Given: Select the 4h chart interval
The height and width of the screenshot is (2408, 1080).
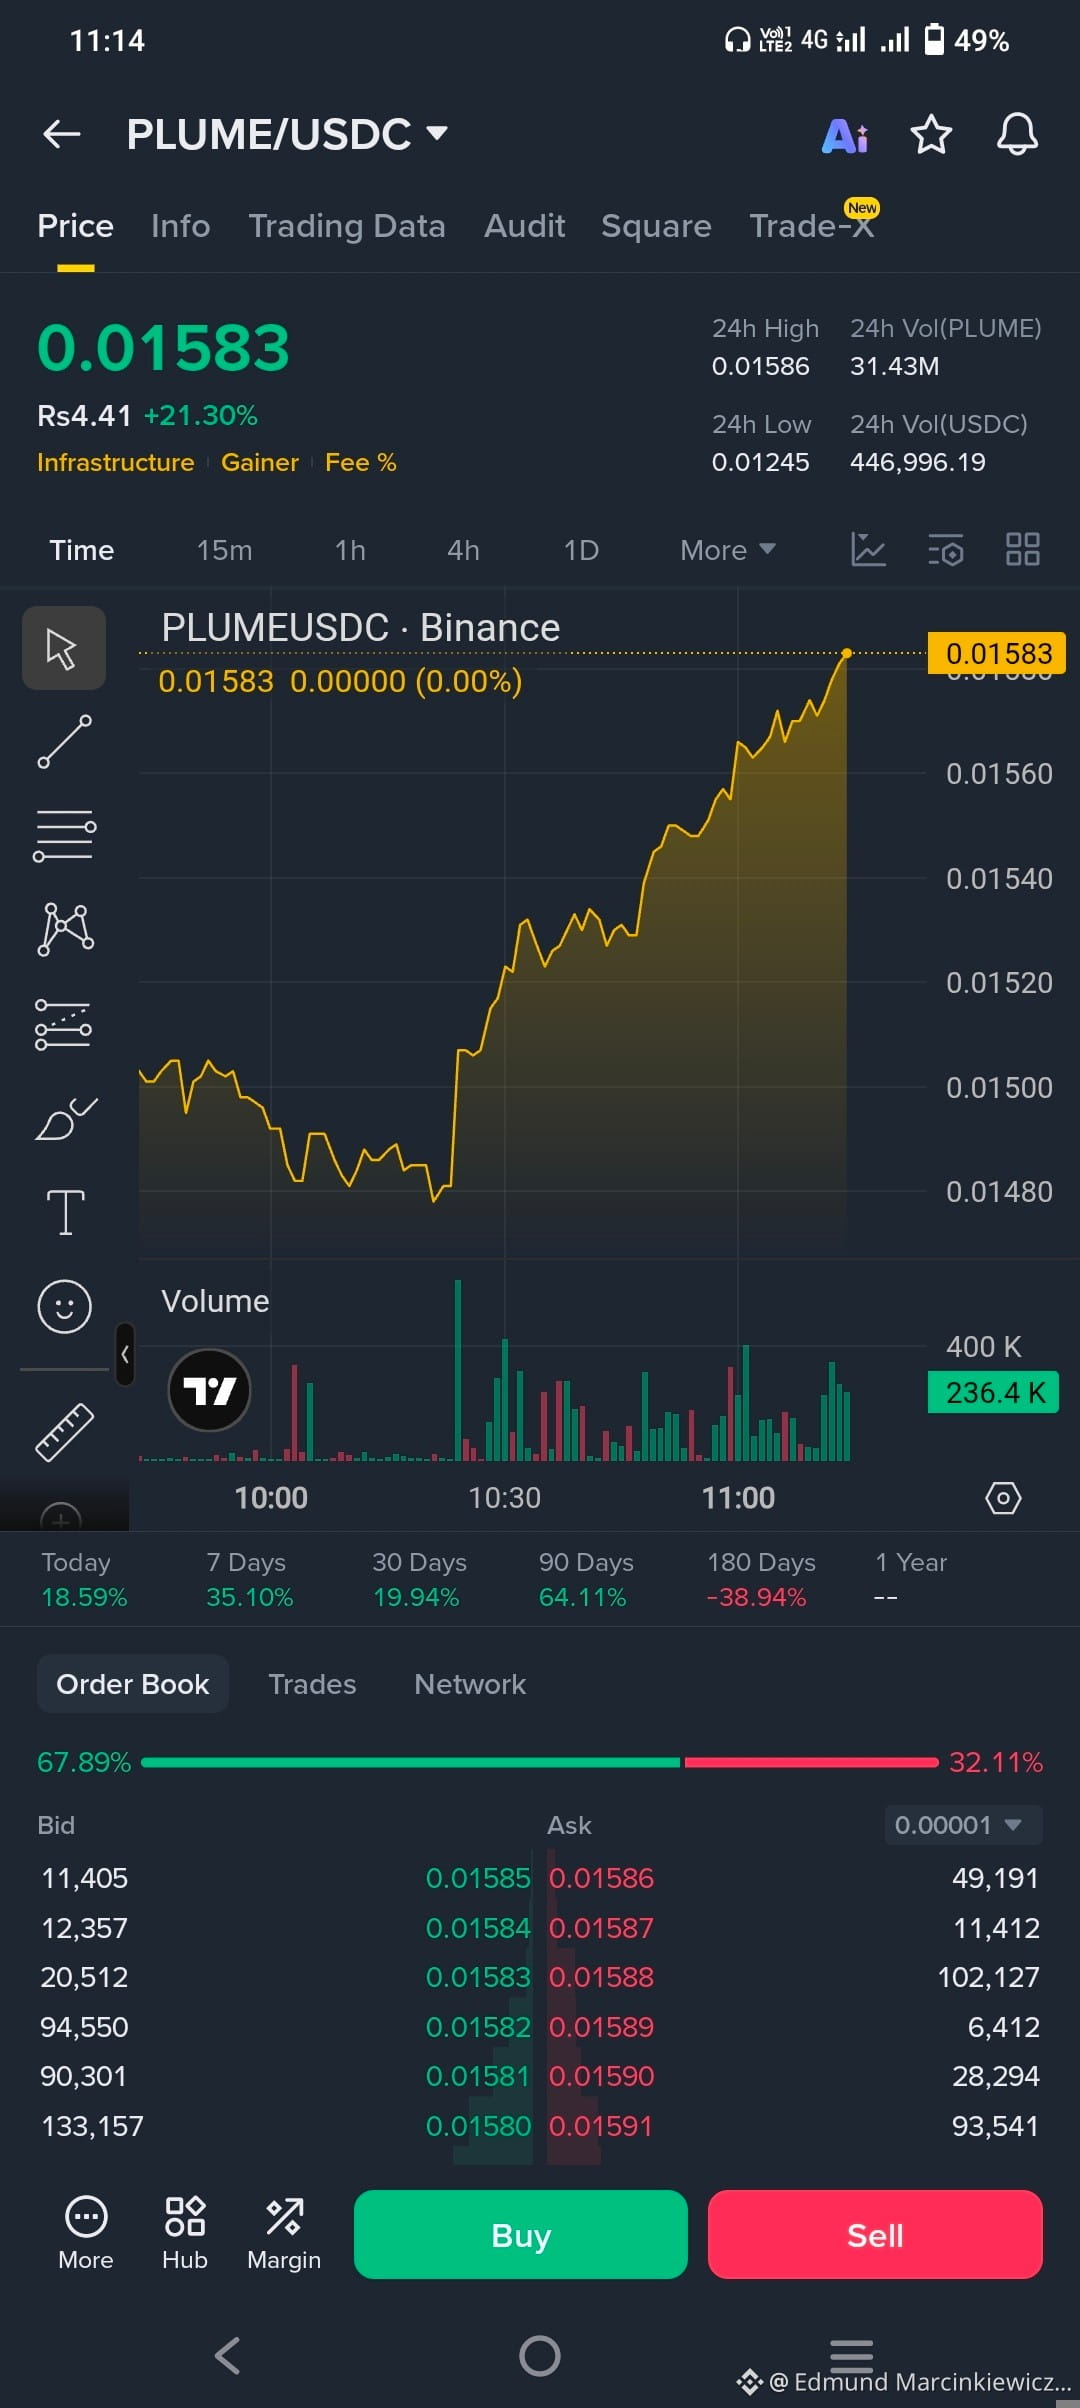Looking at the screenshot, I should tap(463, 550).
